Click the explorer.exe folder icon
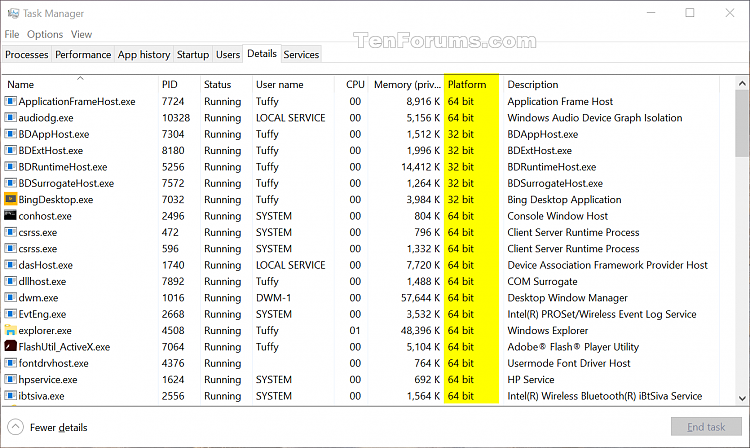 10,330
